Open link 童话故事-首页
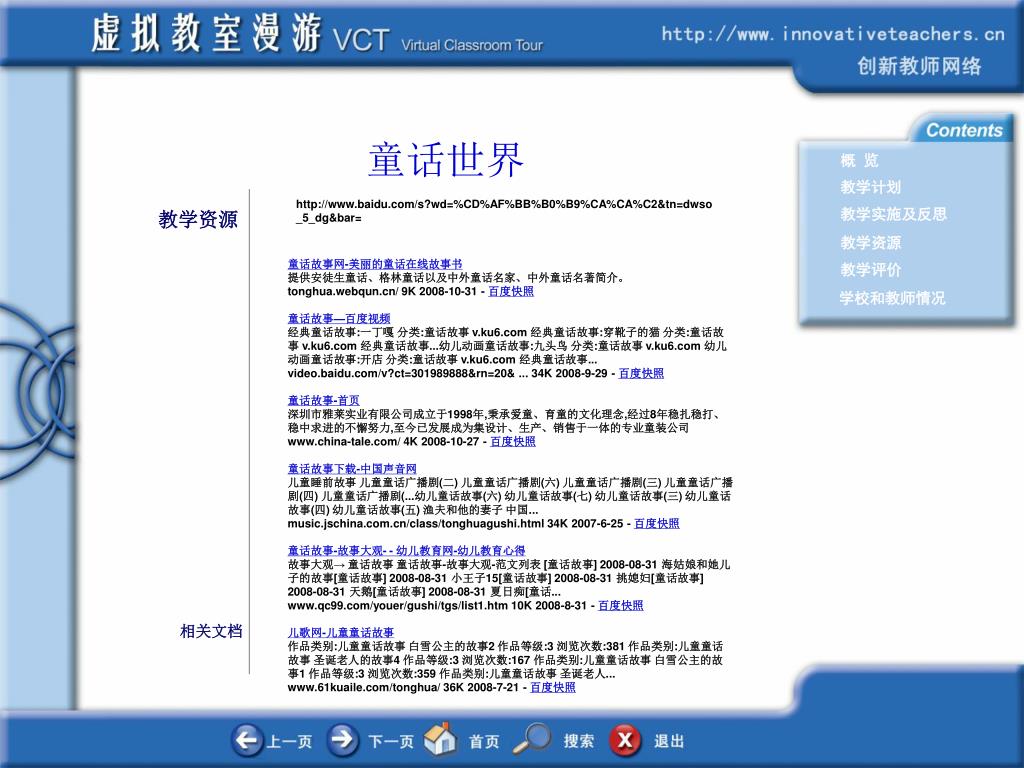This screenshot has height=768, width=1024. pos(323,400)
